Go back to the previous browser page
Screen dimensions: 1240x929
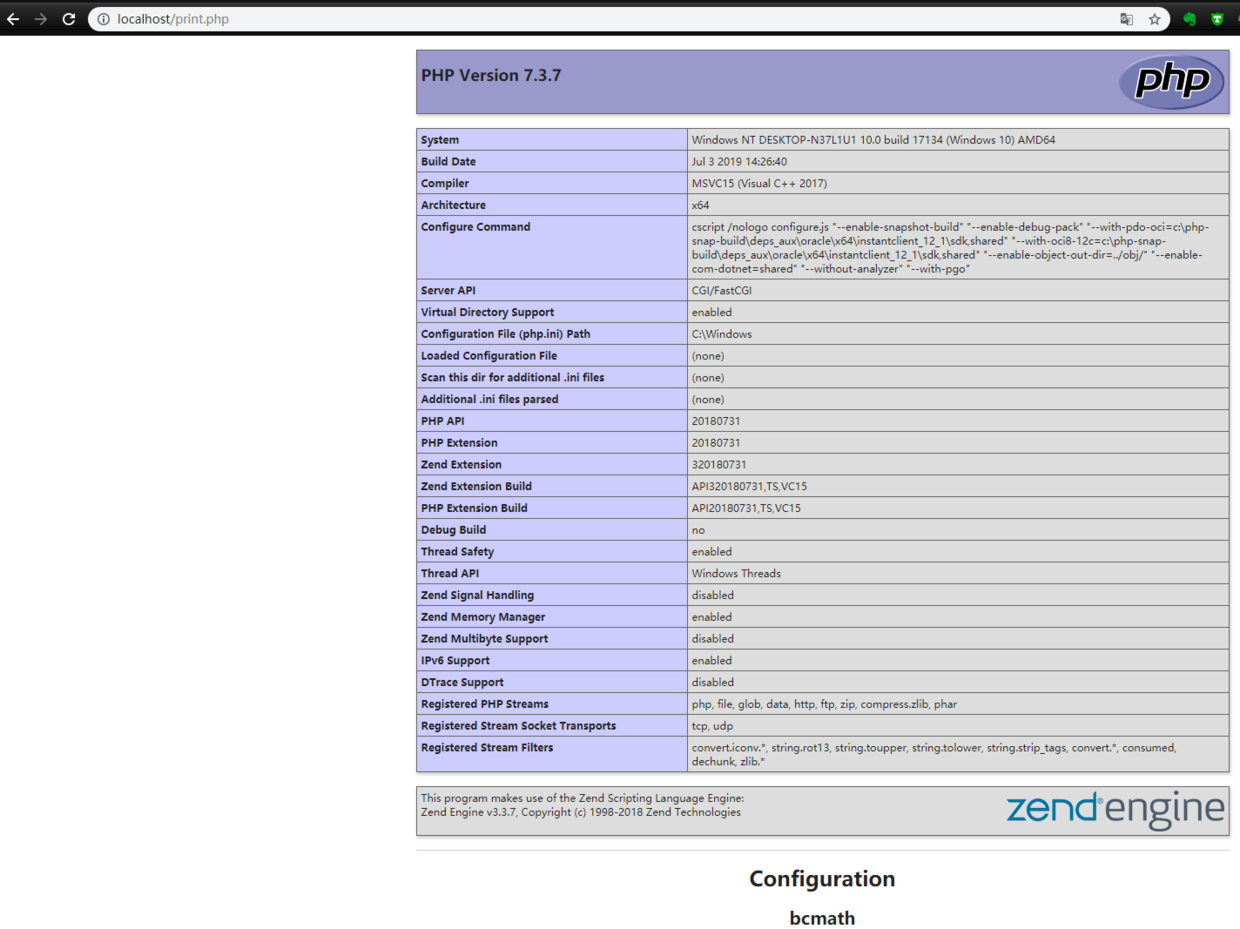click(13, 19)
